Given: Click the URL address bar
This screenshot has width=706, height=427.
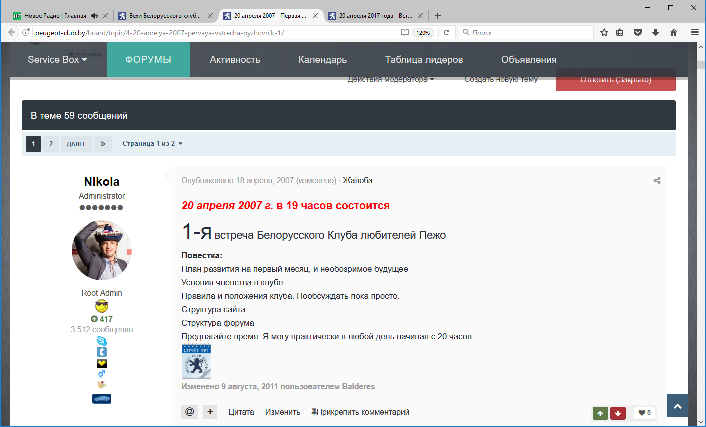Looking at the screenshot, I should [216, 32].
